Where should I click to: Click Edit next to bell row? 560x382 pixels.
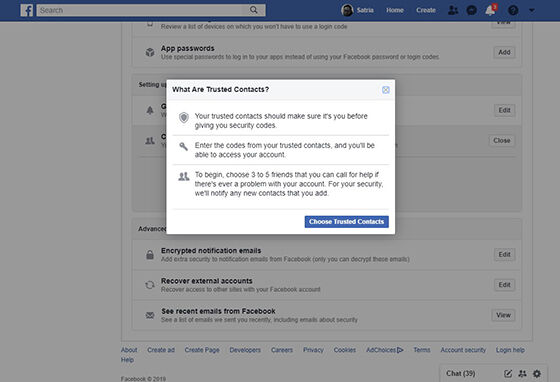point(504,110)
